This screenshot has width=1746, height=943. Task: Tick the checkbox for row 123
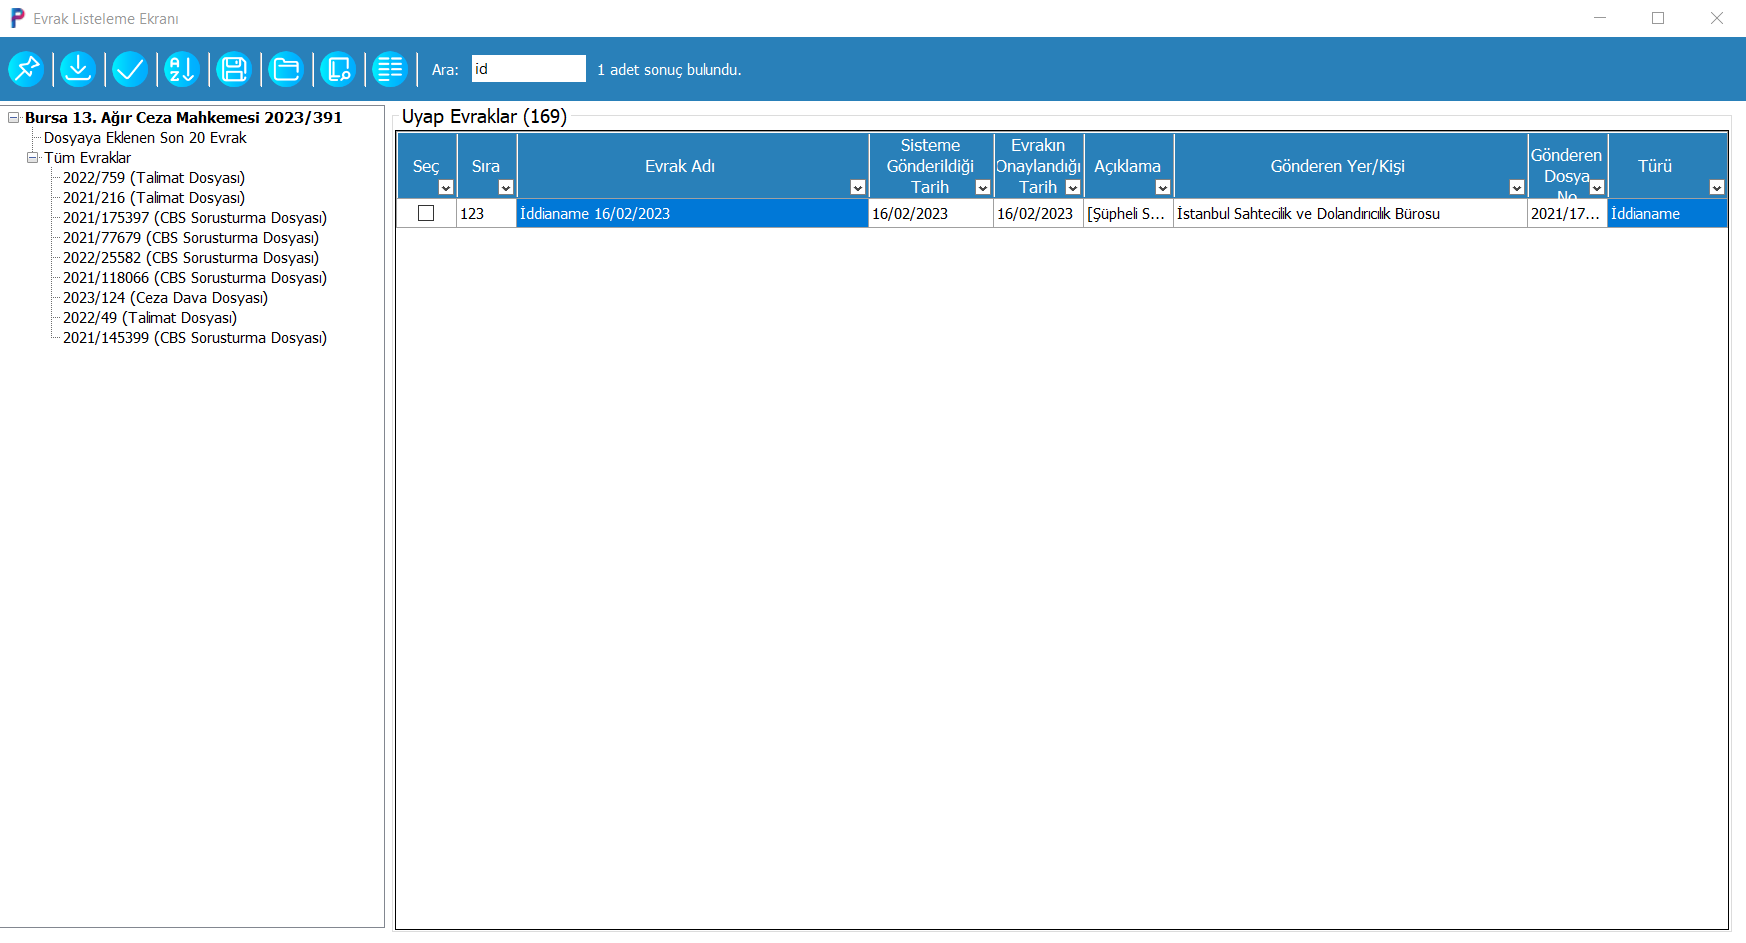point(426,214)
